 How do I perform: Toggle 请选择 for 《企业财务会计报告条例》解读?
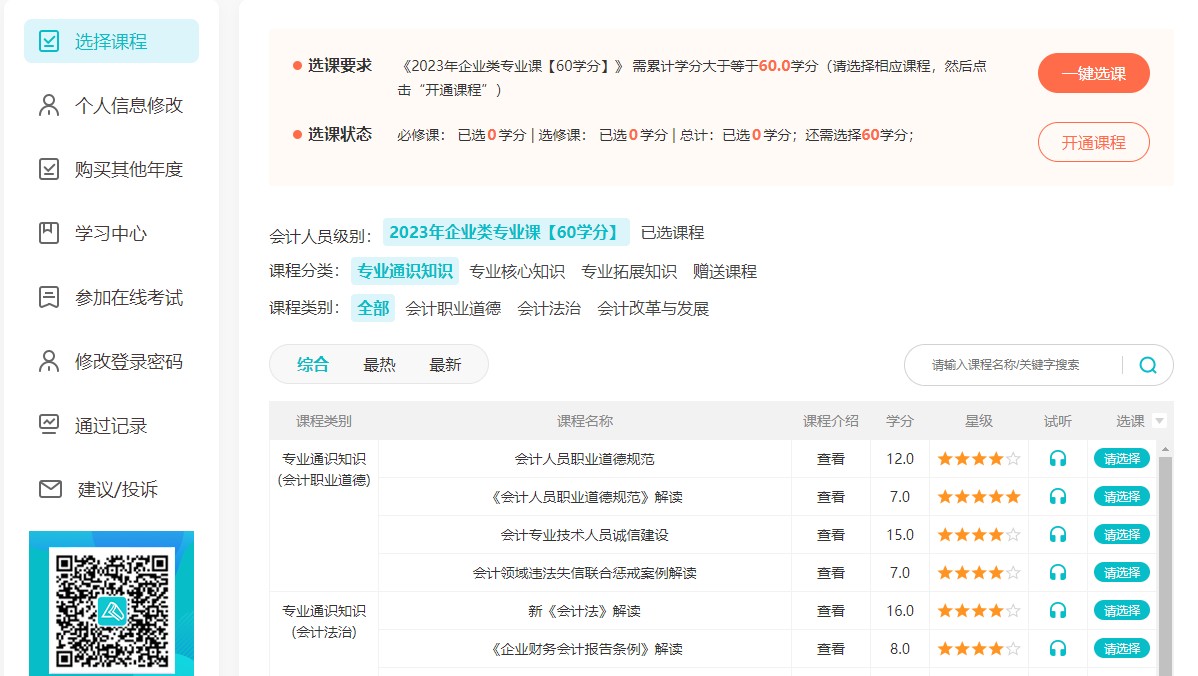[x=1121, y=649]
